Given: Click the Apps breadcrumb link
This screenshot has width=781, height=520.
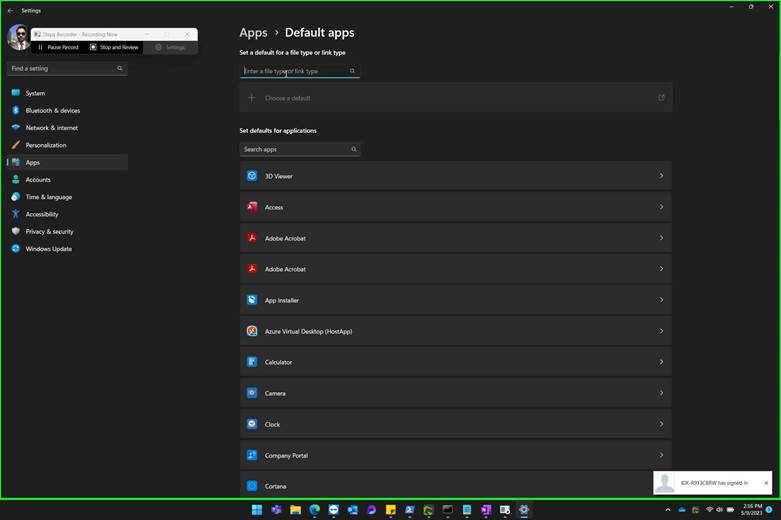Looking at the screenshot, I should [x=253, y=33].
